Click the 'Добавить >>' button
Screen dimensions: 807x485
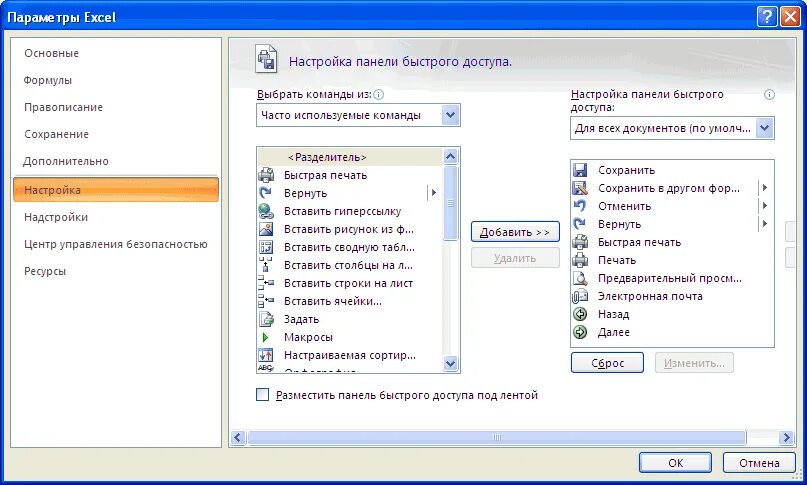(x=515, y=232)
